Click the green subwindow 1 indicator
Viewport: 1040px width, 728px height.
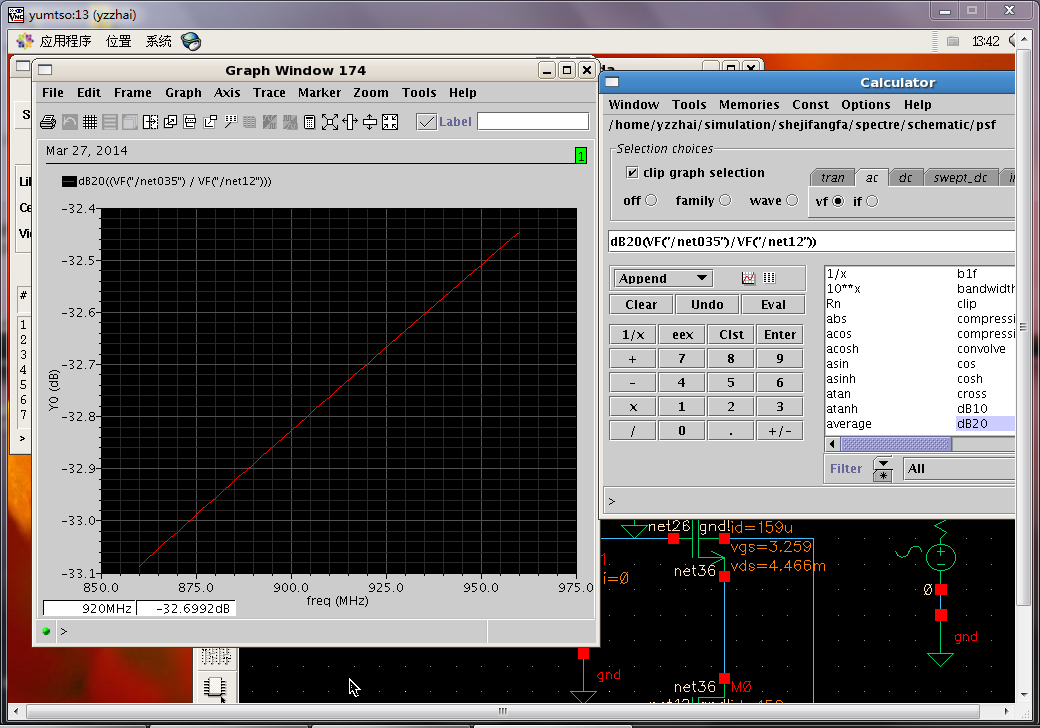click(580, 155)
